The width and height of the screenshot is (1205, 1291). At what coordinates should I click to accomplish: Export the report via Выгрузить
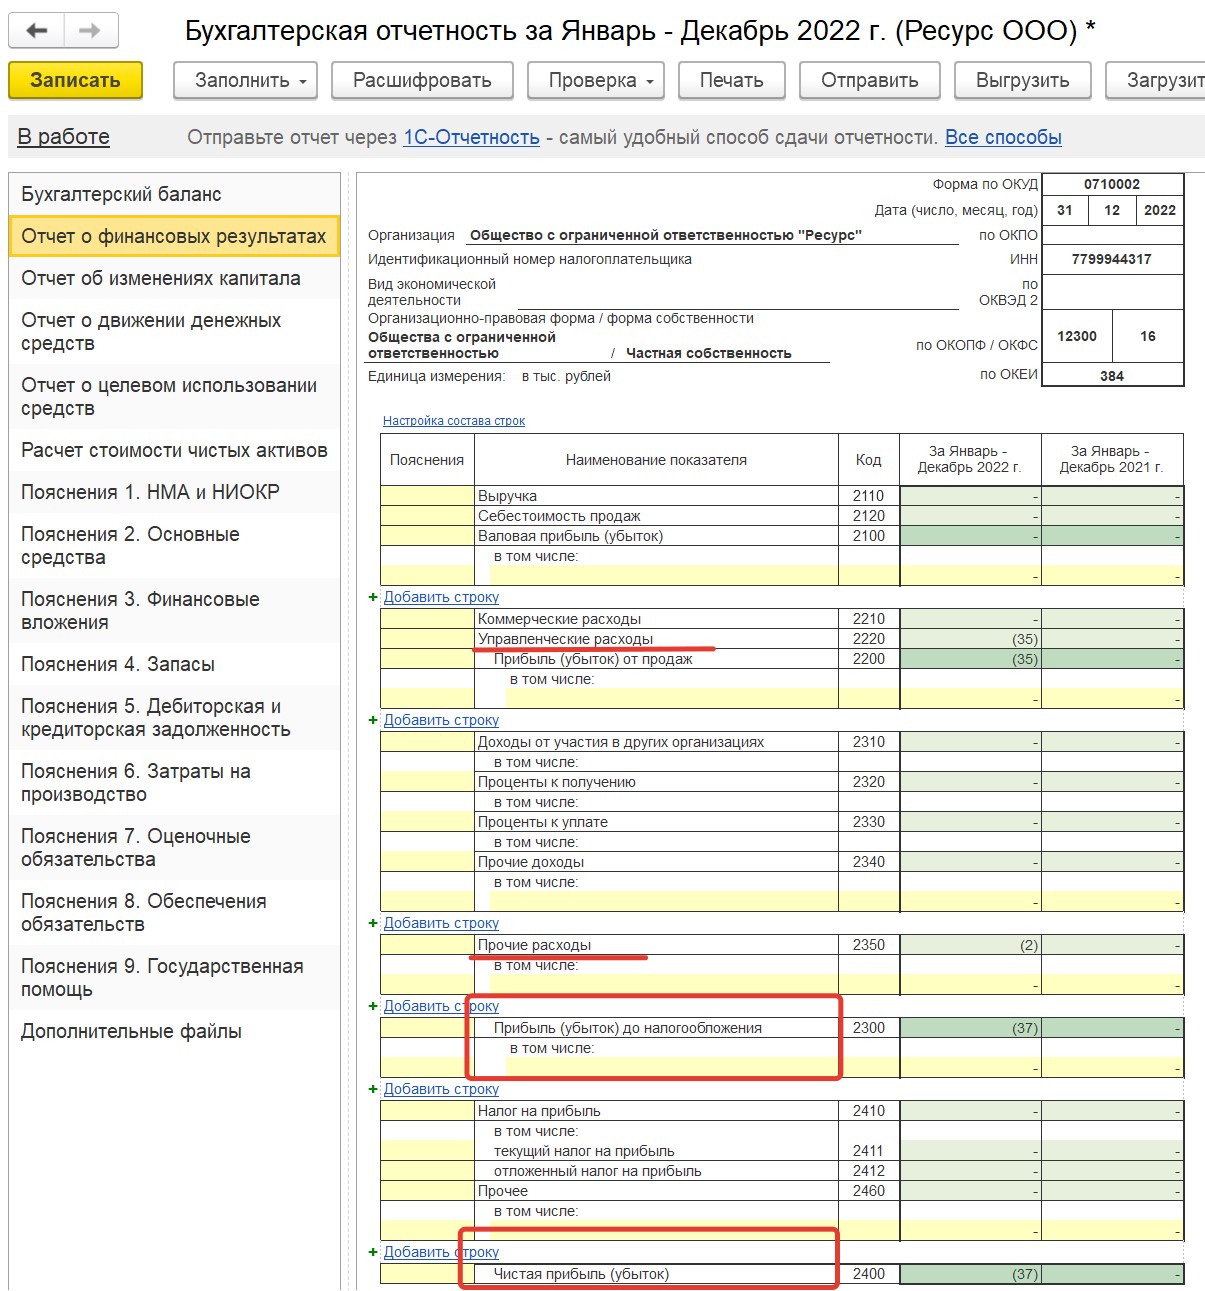[1023, 80]
